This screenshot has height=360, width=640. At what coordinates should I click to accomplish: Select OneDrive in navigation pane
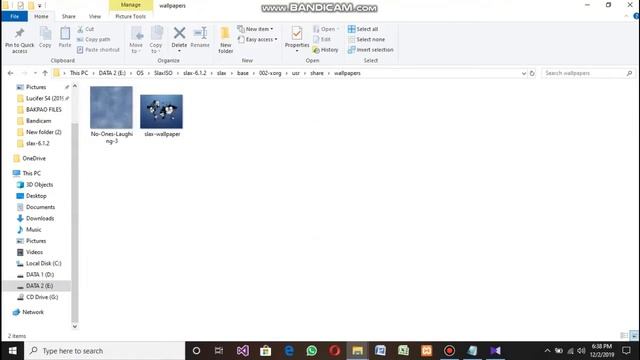point(34,158)
